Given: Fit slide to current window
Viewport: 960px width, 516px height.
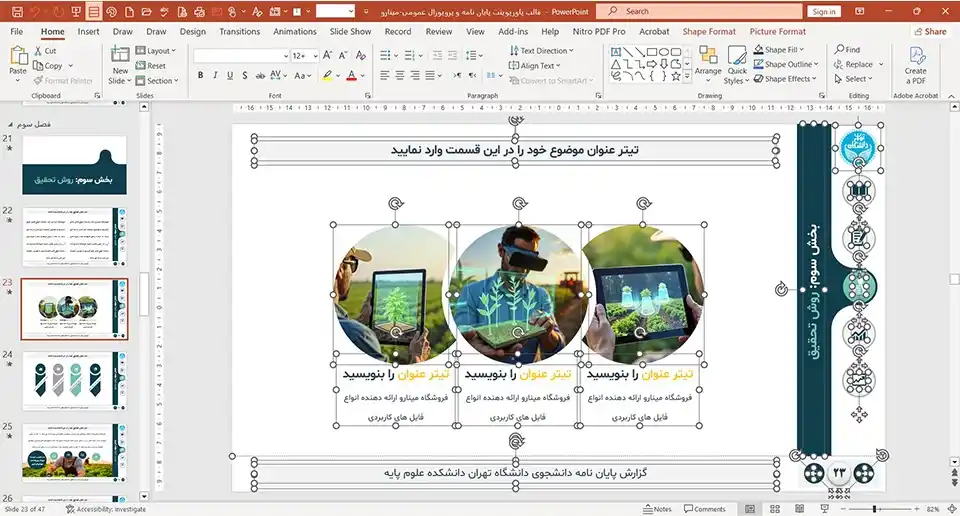Looking at the screenshot, I should pos(952,509).
